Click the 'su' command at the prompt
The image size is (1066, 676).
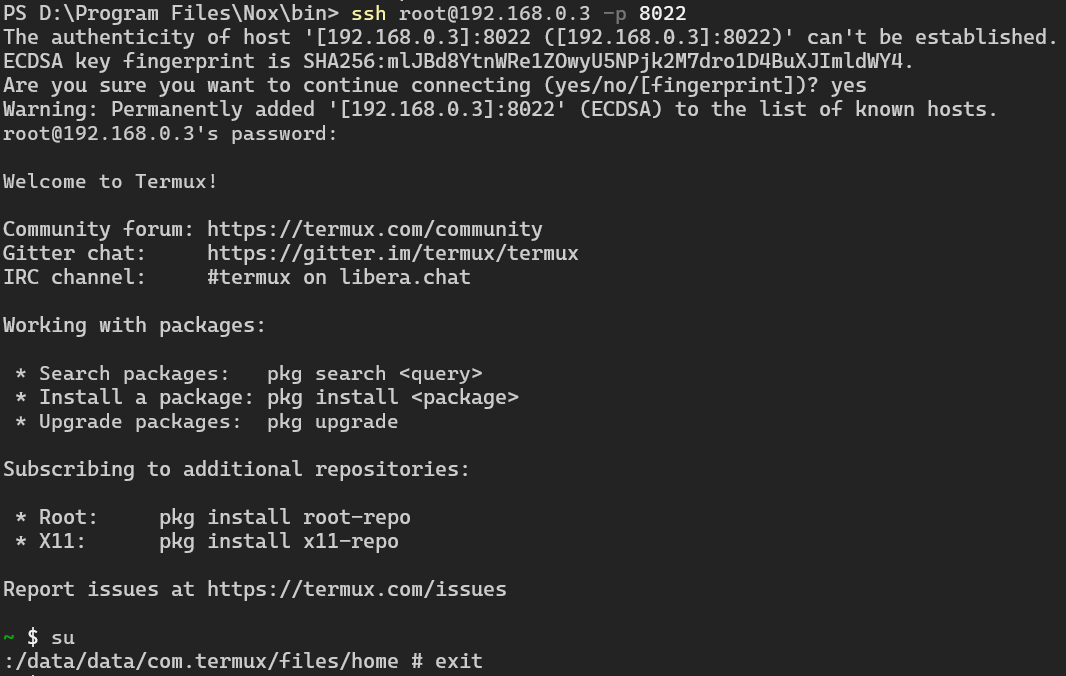pyautogui.click(x=63, y=638)
